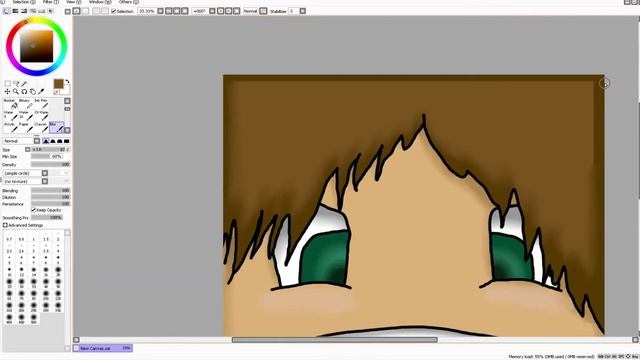Toggle the Selection checkbox in toolbar

(114, 11)
